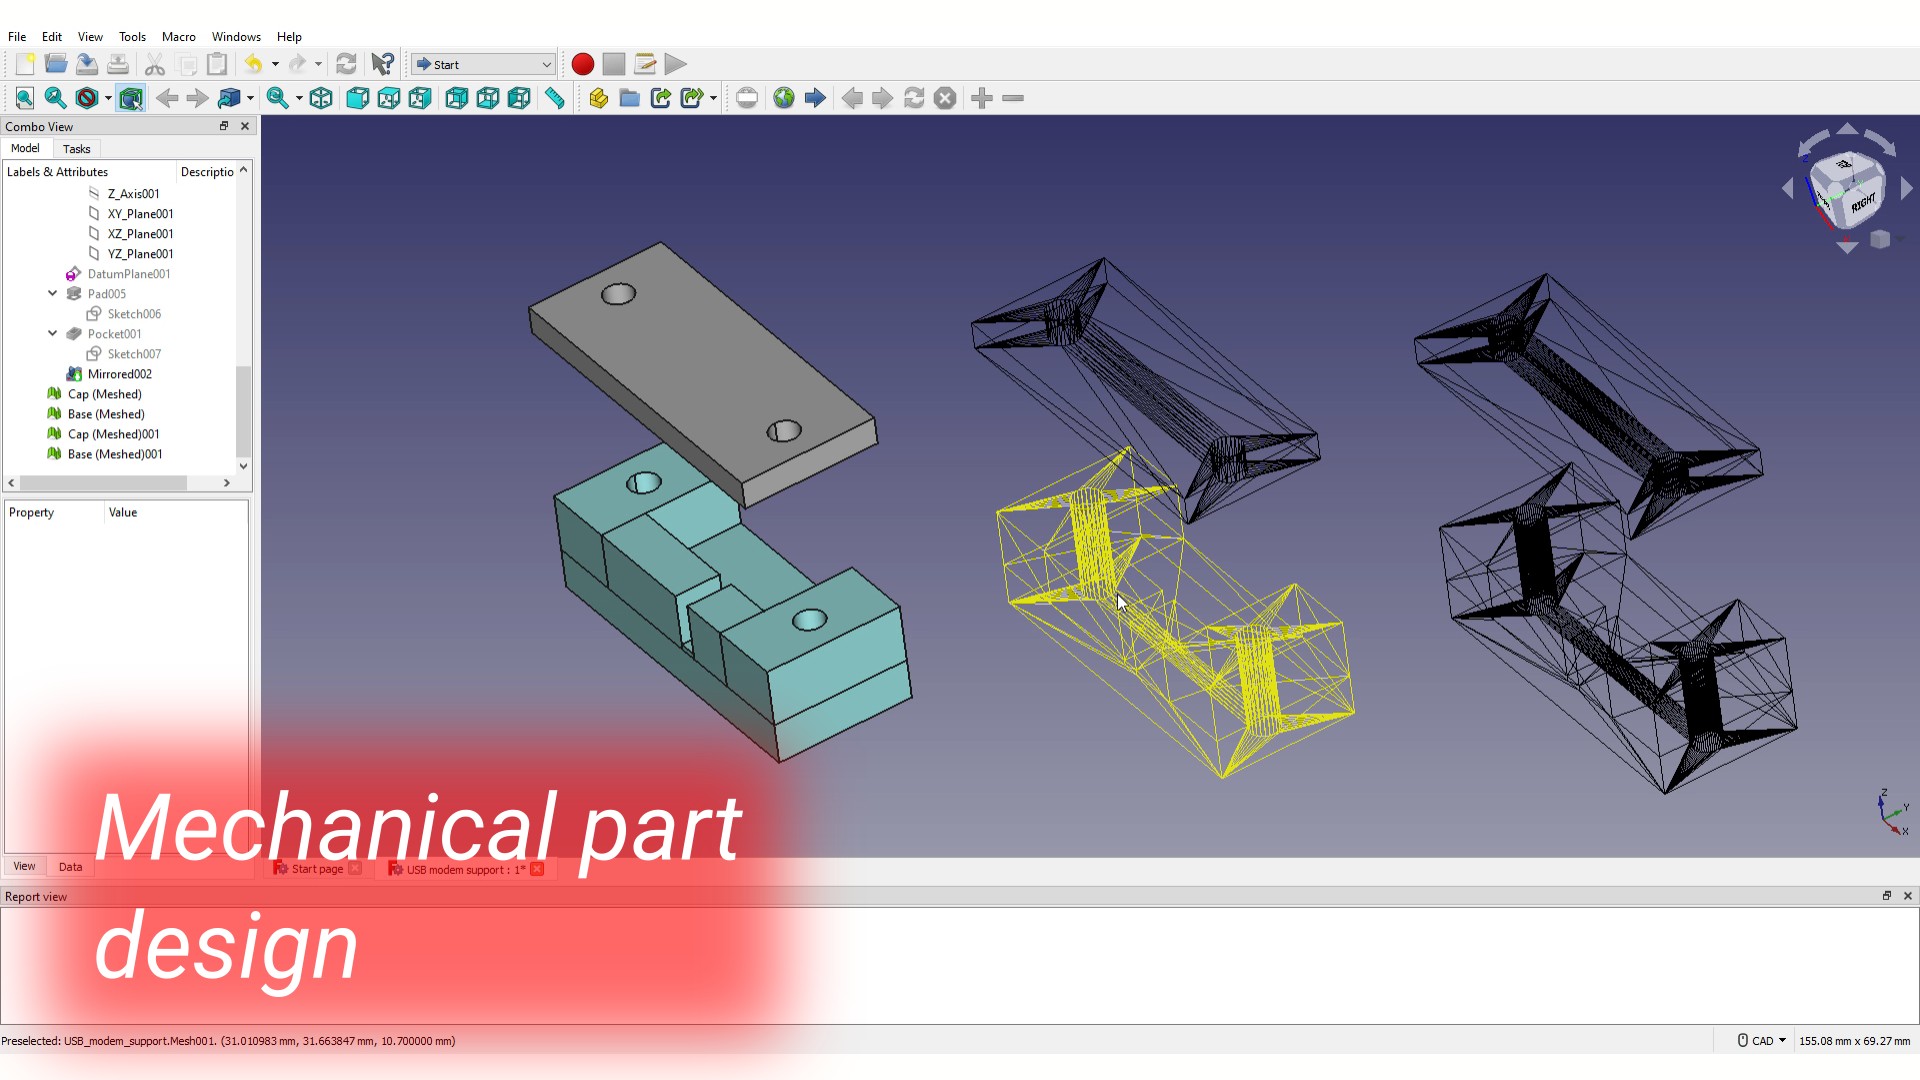Zoom out with the minus icon

(1013, 98)
